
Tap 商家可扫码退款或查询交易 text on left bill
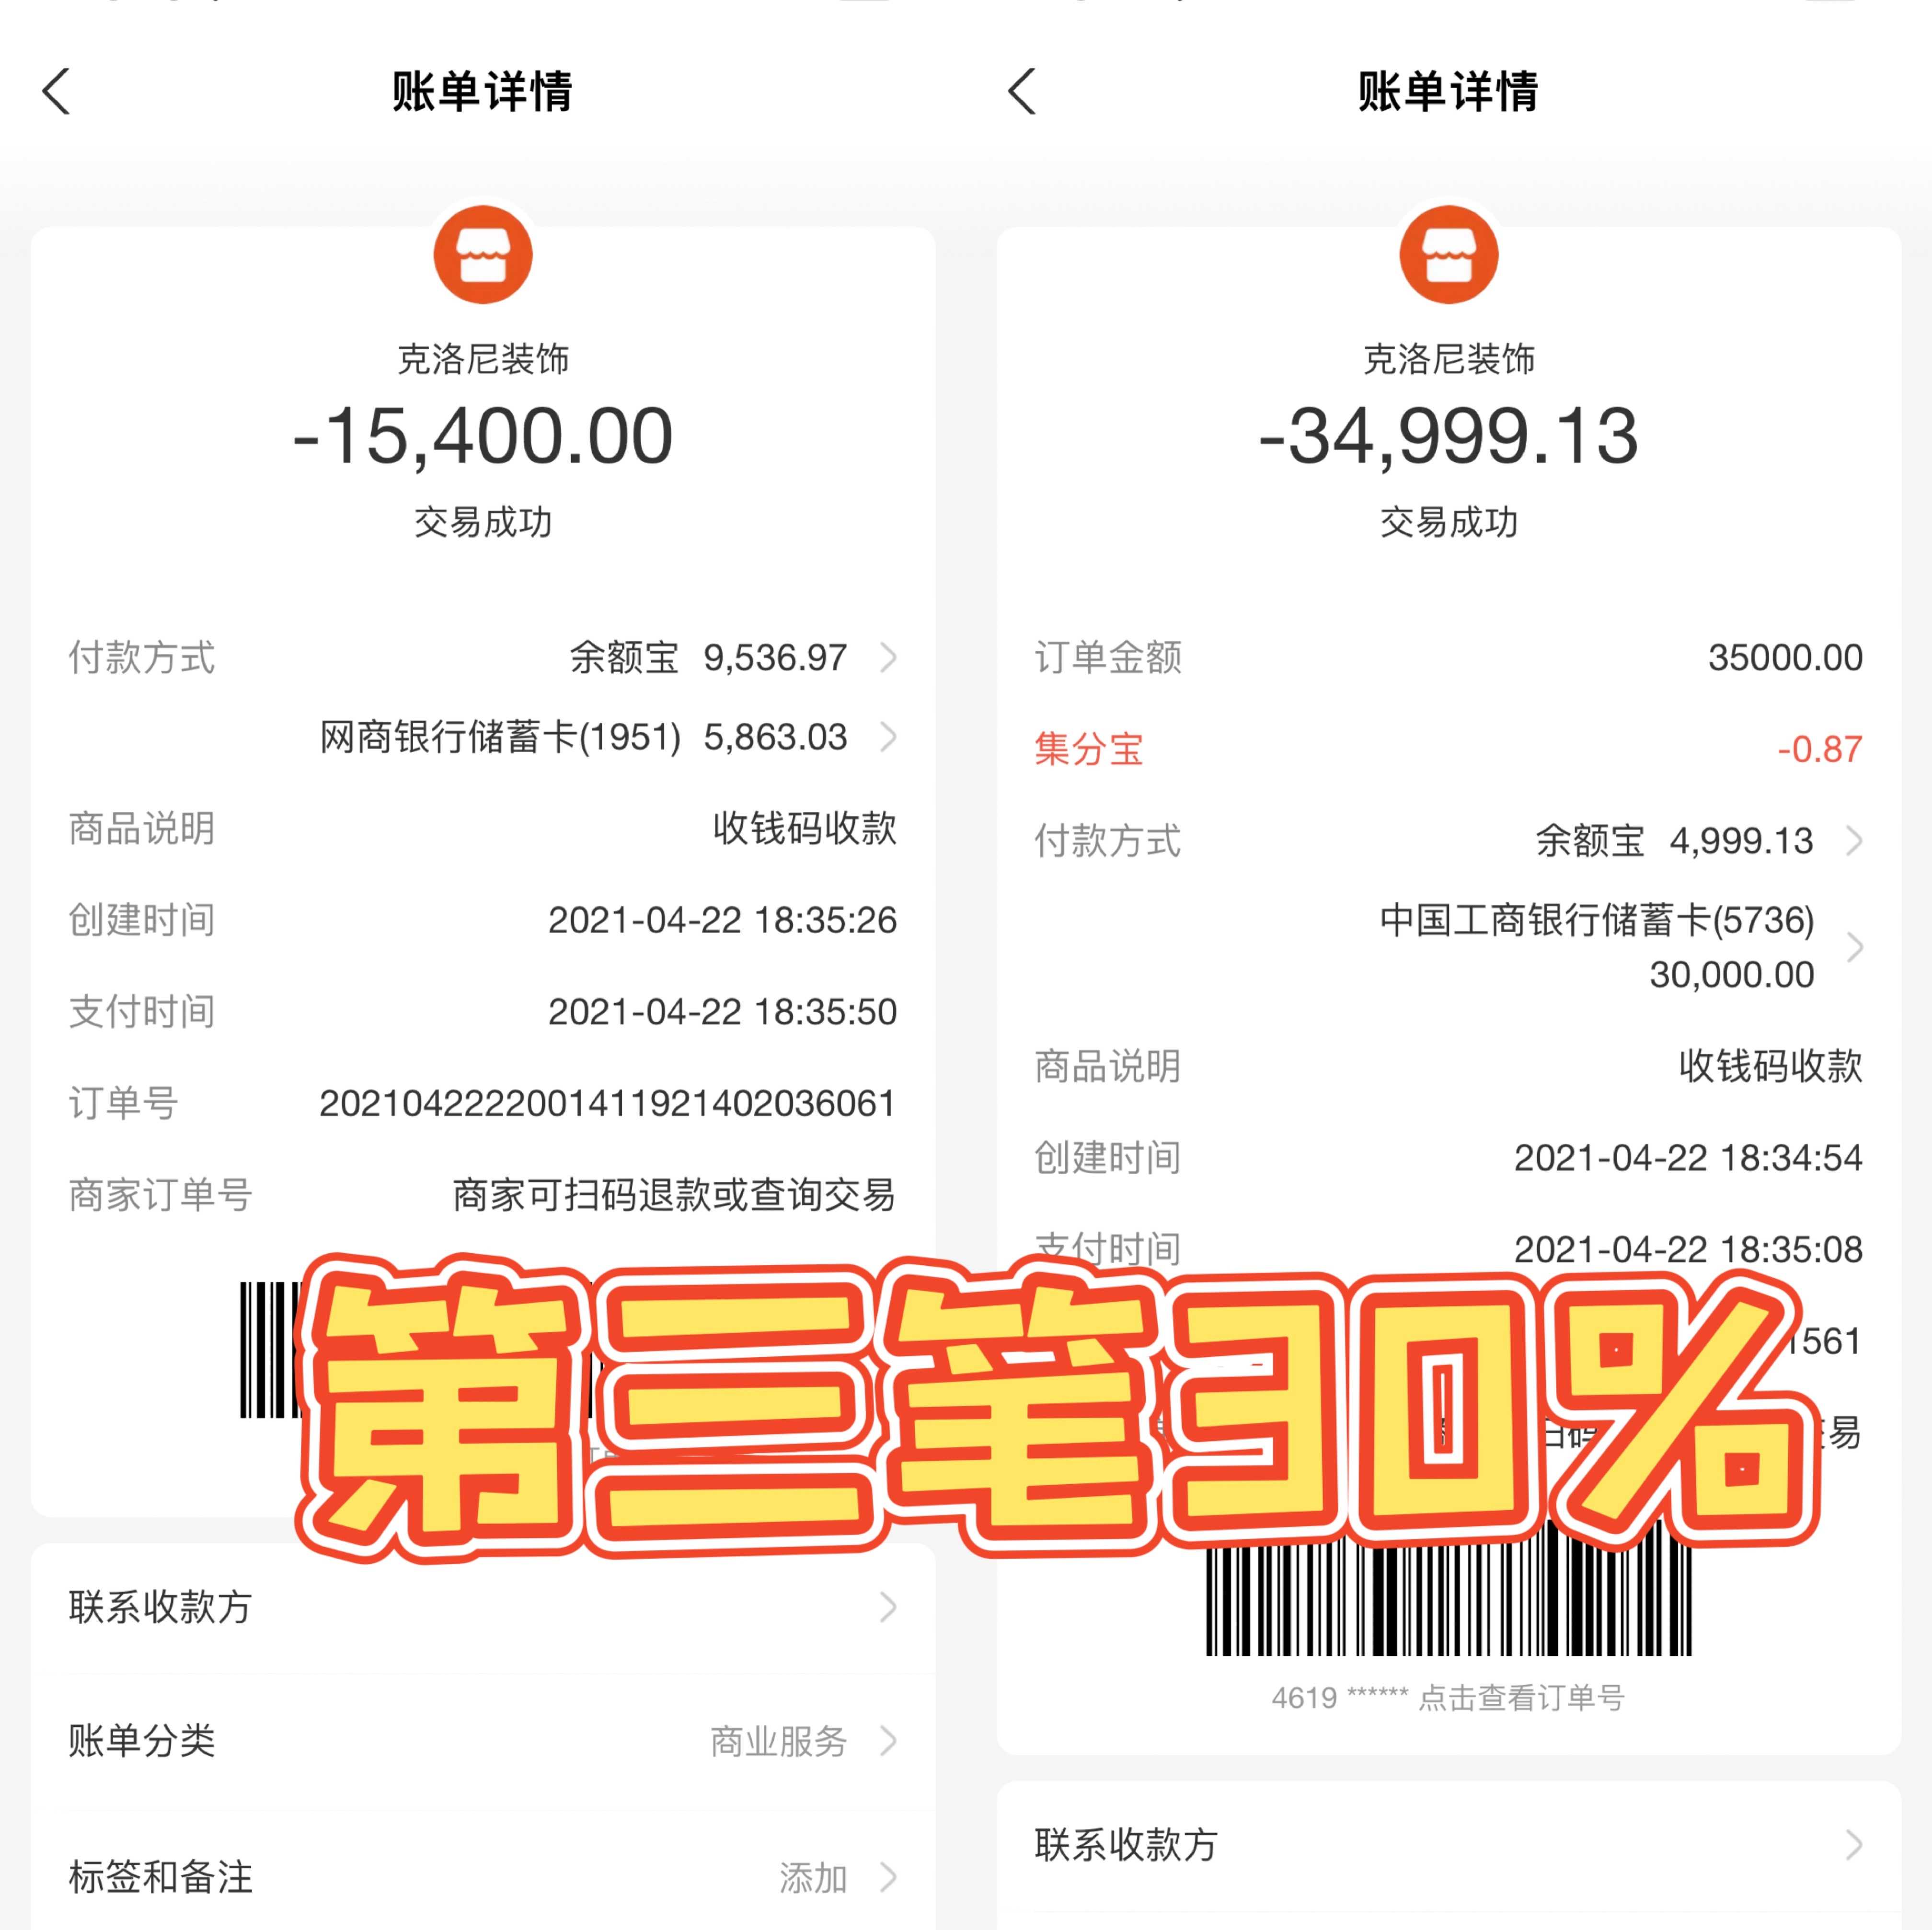674,1195
